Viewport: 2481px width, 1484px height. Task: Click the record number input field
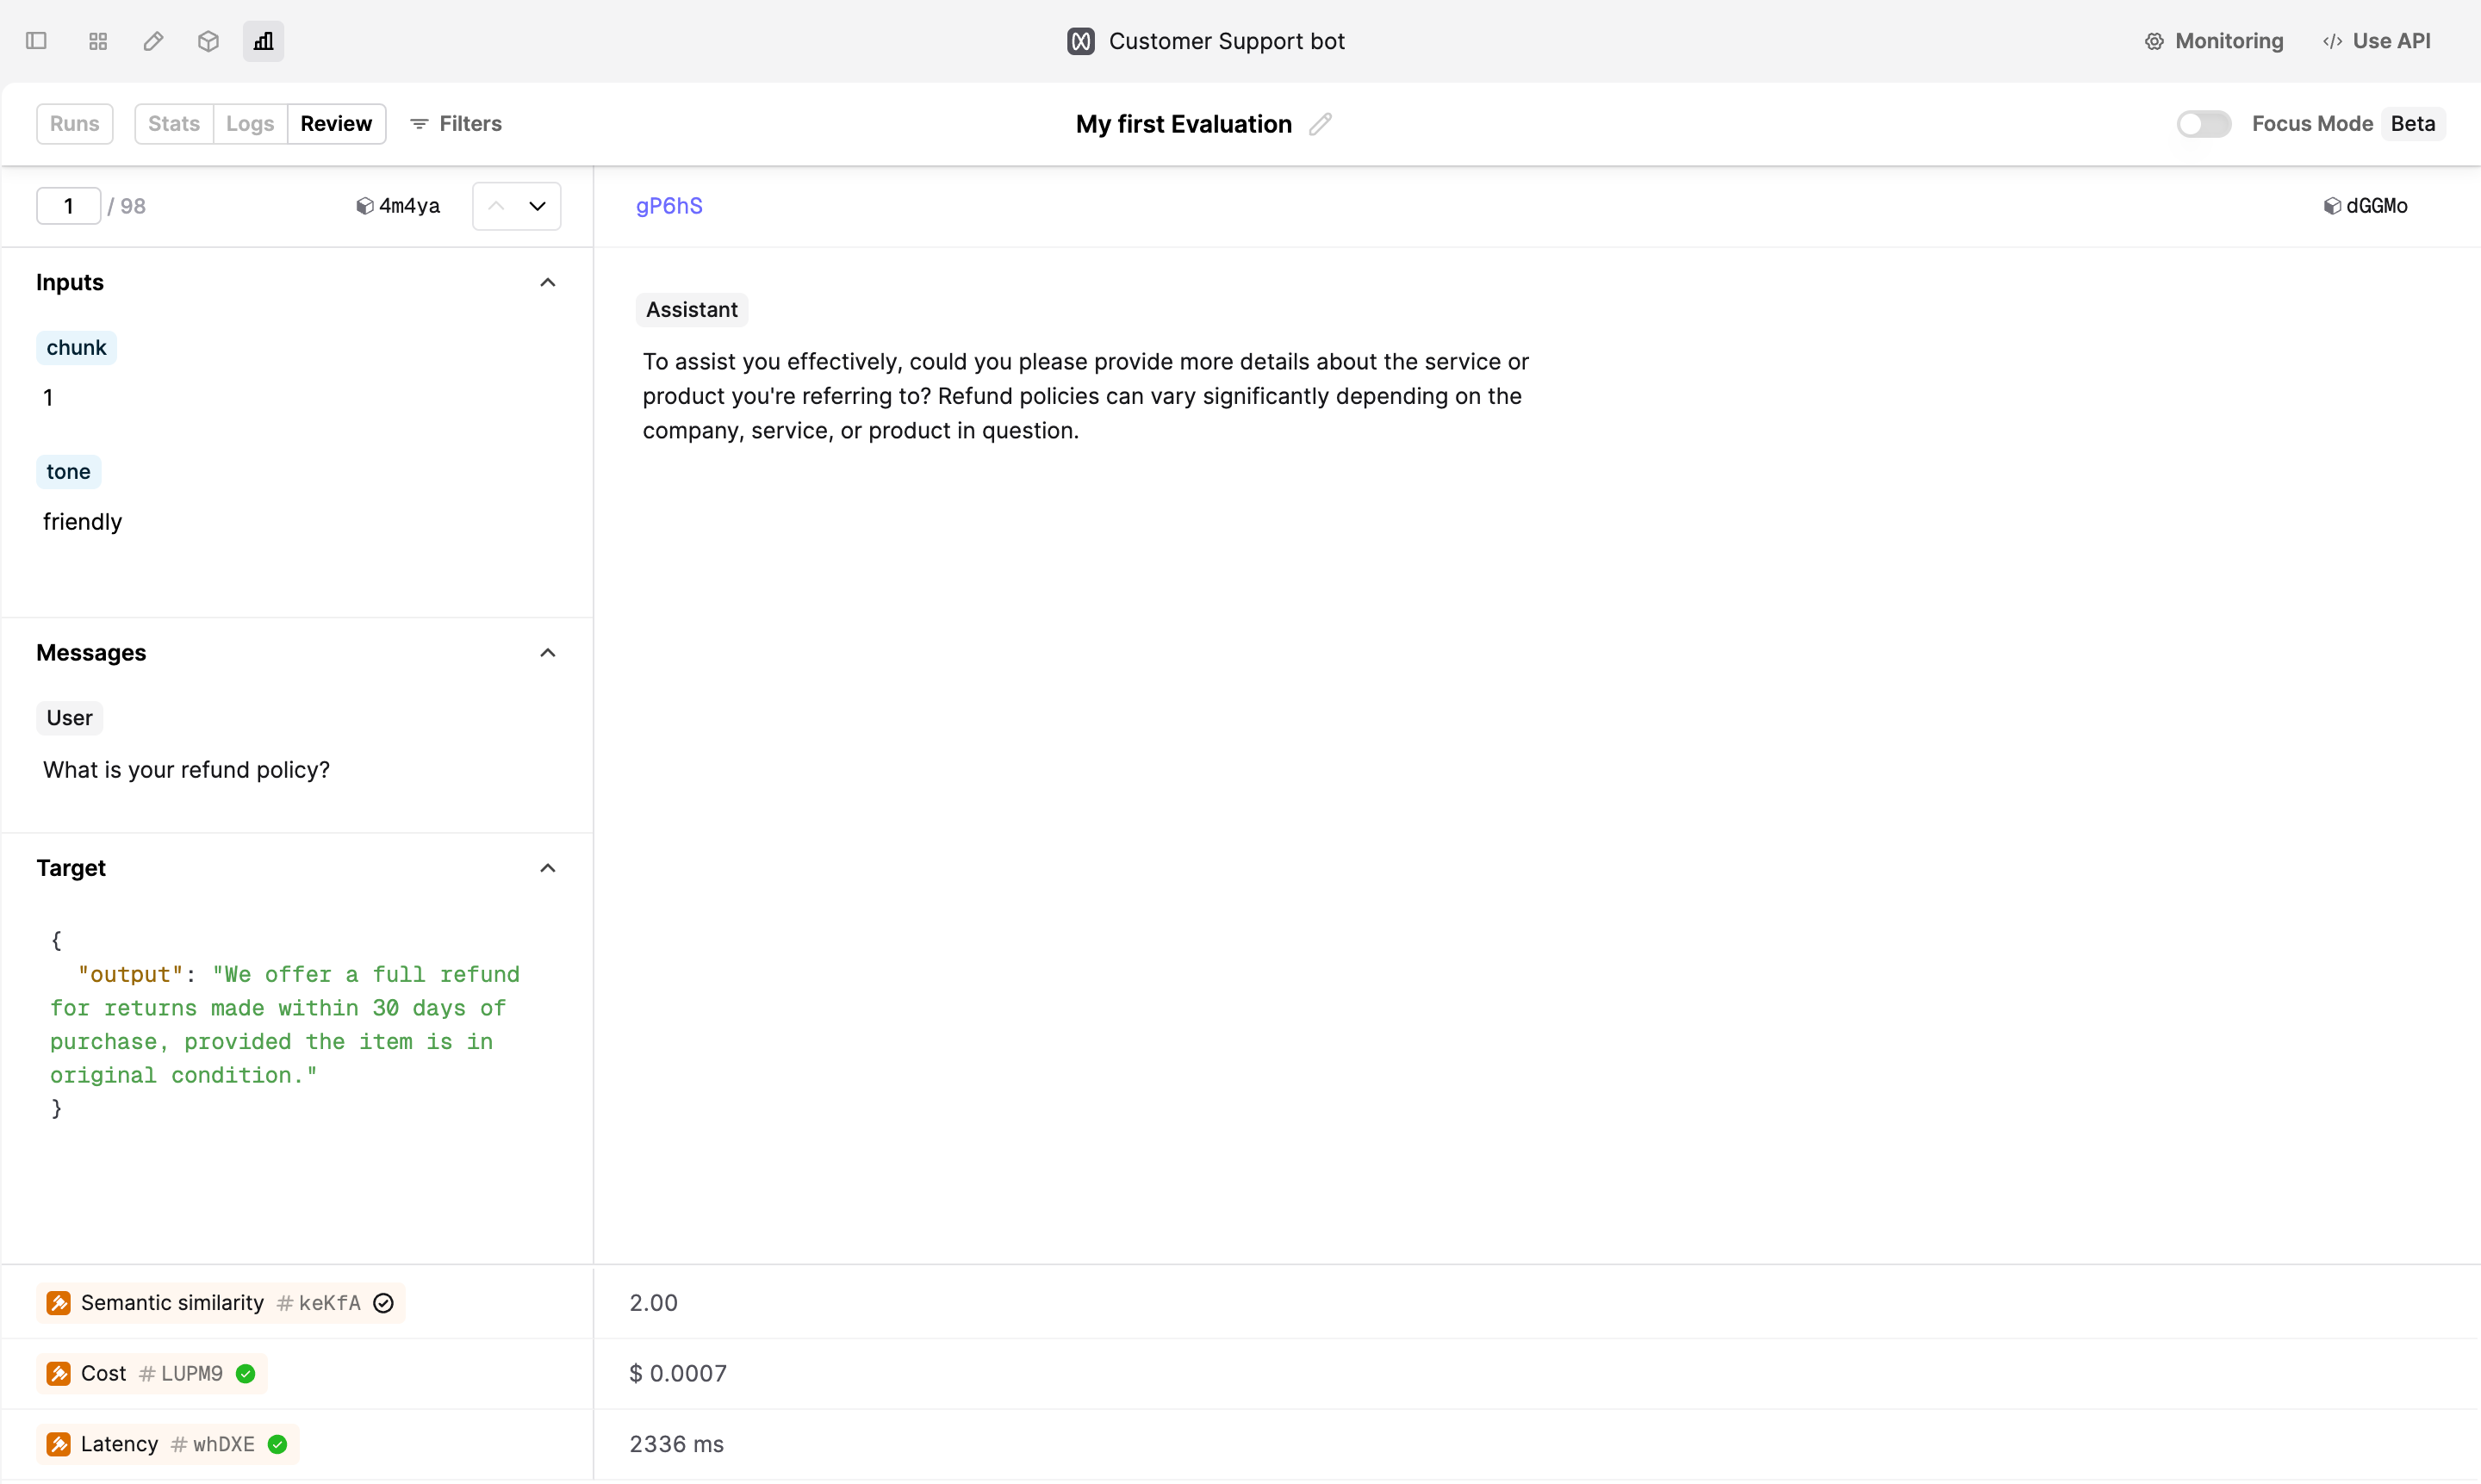click(x=68, y=206)
